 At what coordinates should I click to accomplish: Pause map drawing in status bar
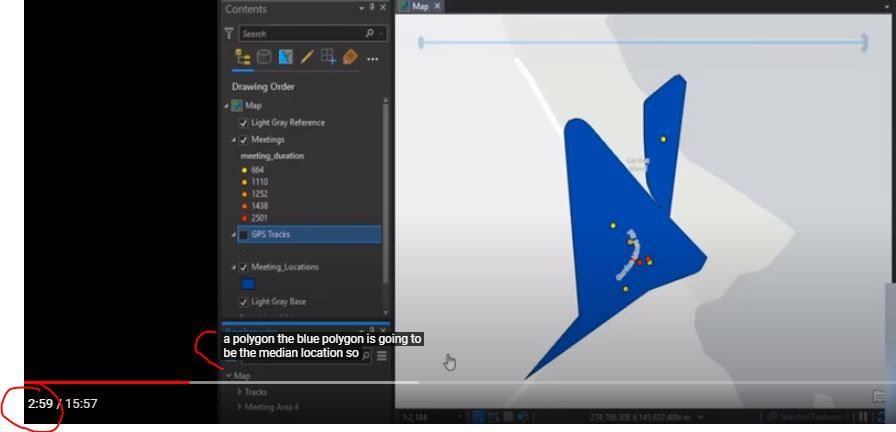(864, 417)
